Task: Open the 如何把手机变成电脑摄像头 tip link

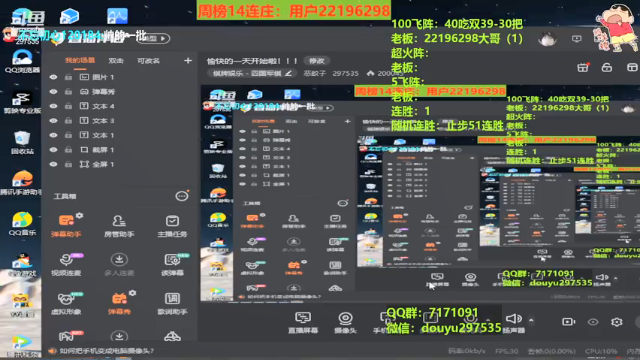Action: point(107,351)
